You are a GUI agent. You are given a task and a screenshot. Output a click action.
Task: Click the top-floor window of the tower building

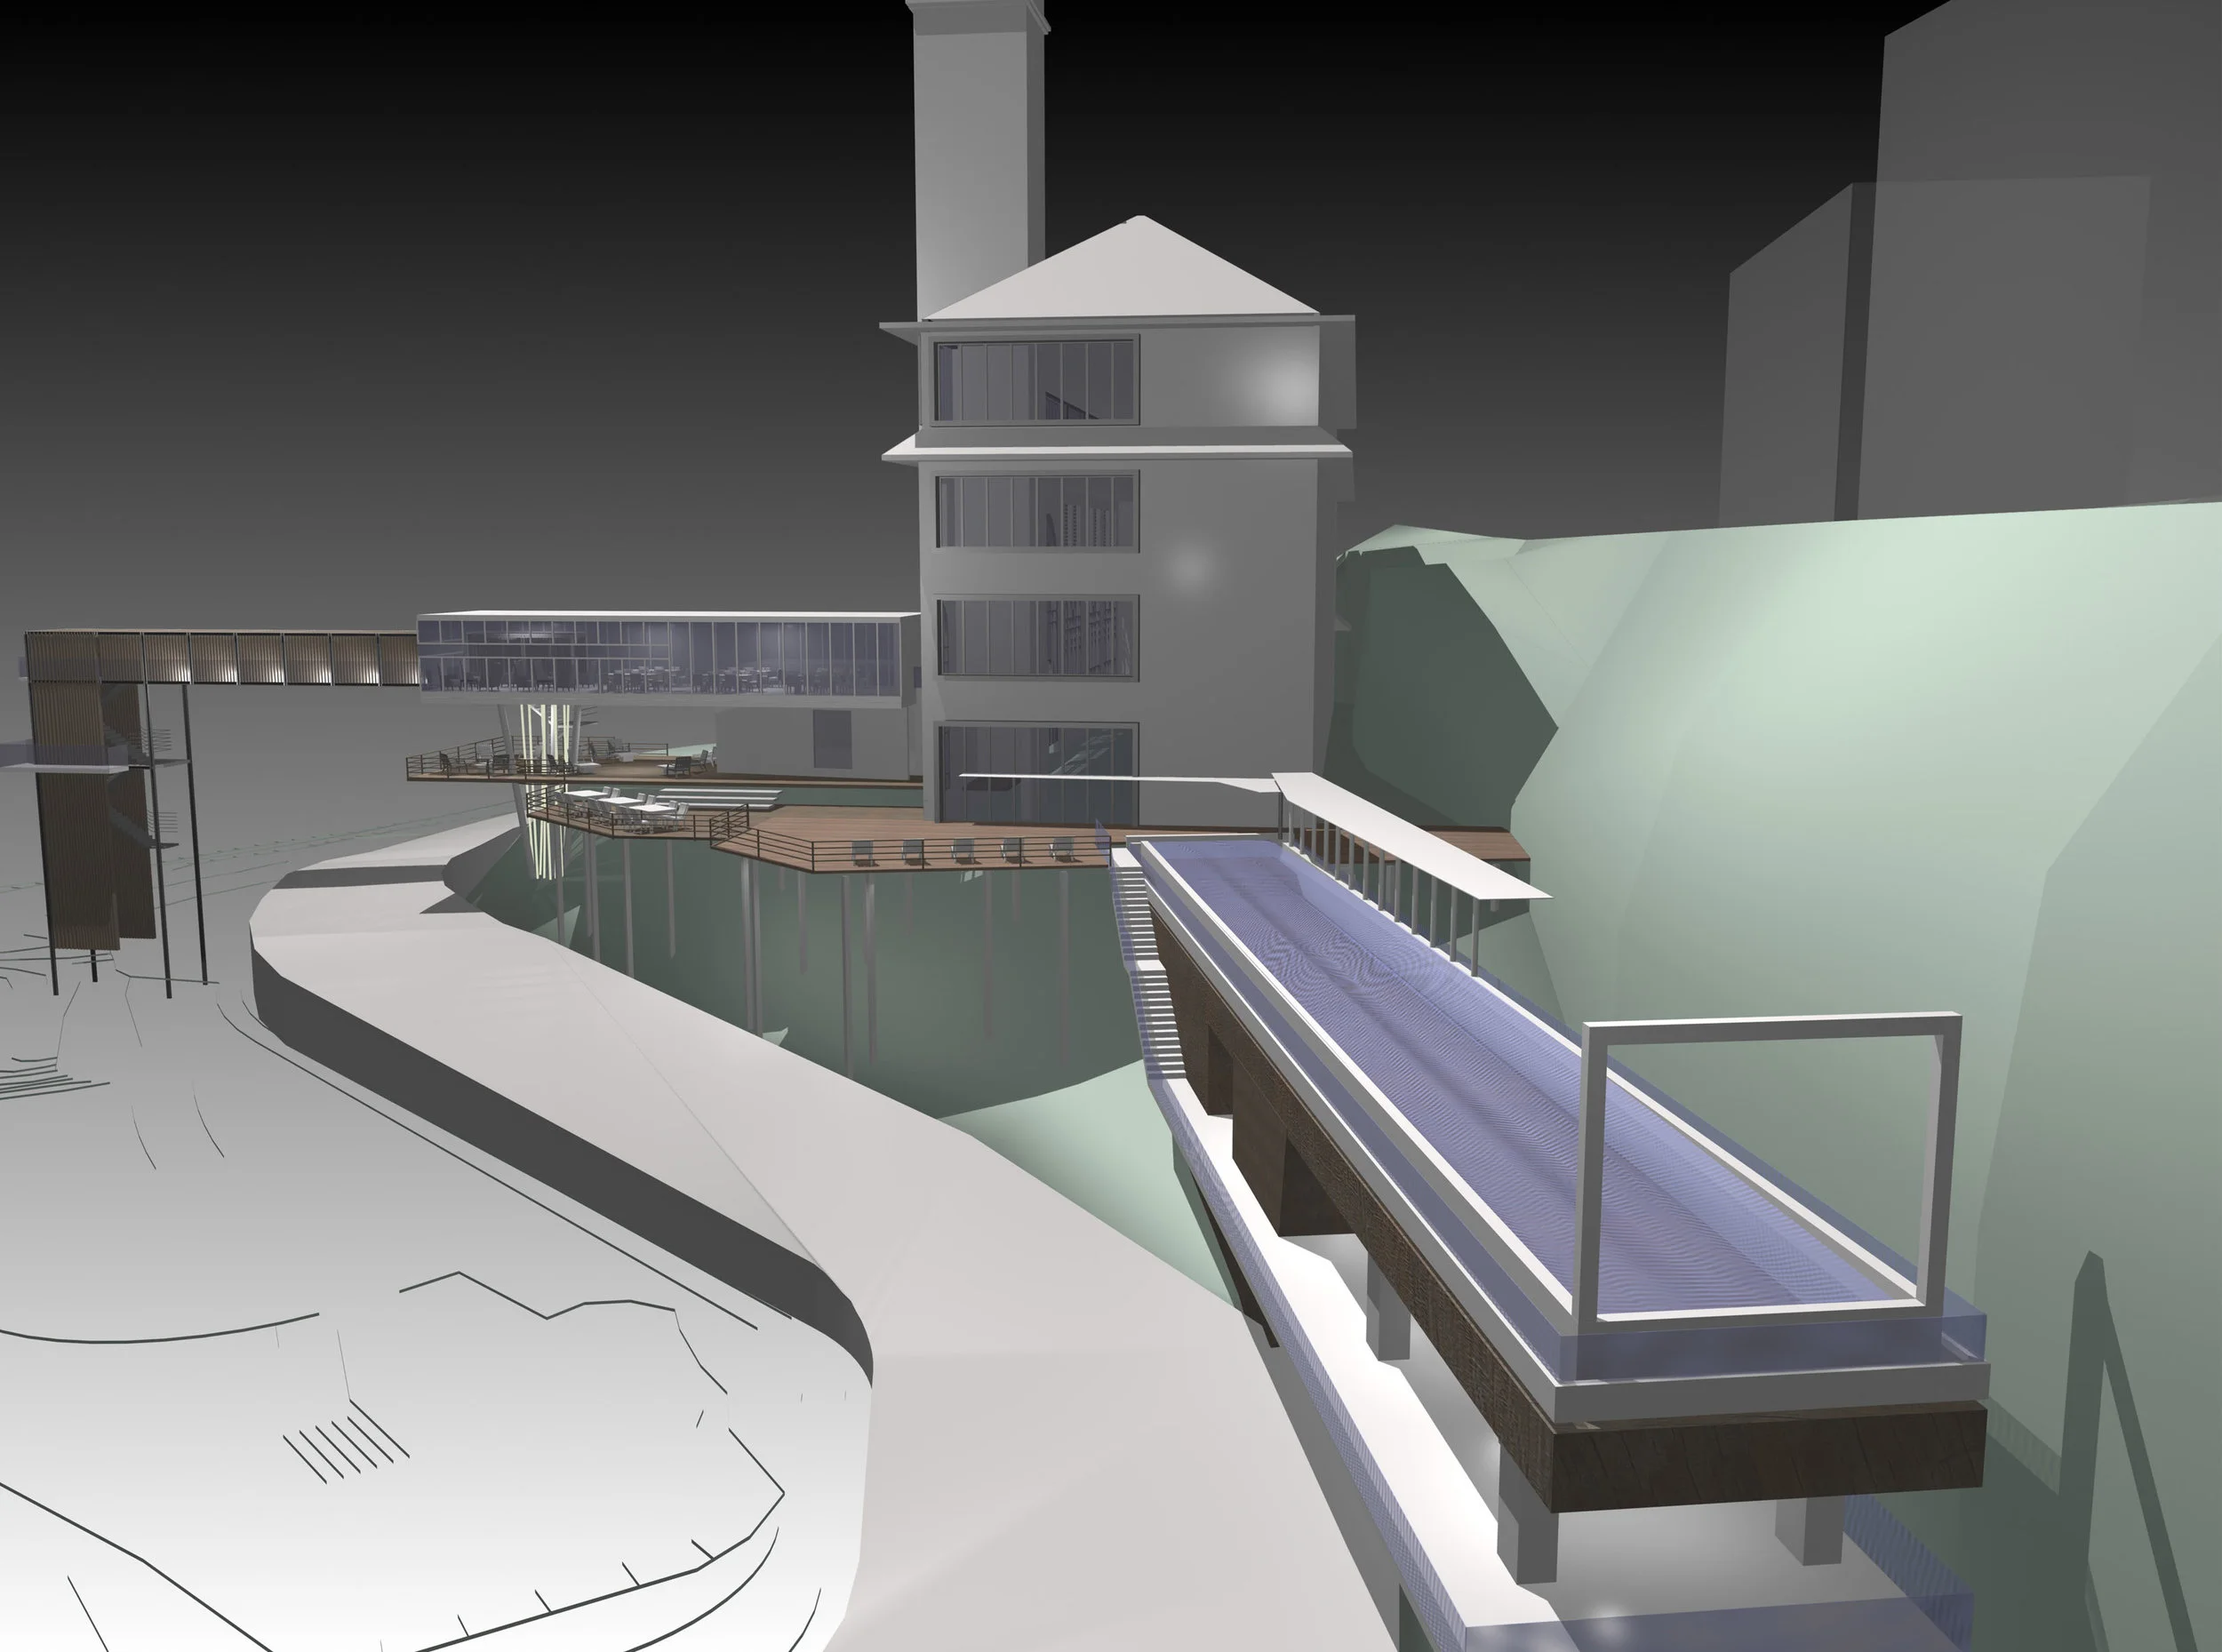(x=1036, y=381)
